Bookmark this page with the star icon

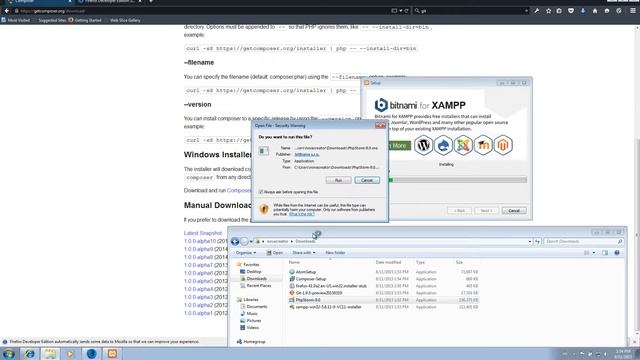point(549,11)
